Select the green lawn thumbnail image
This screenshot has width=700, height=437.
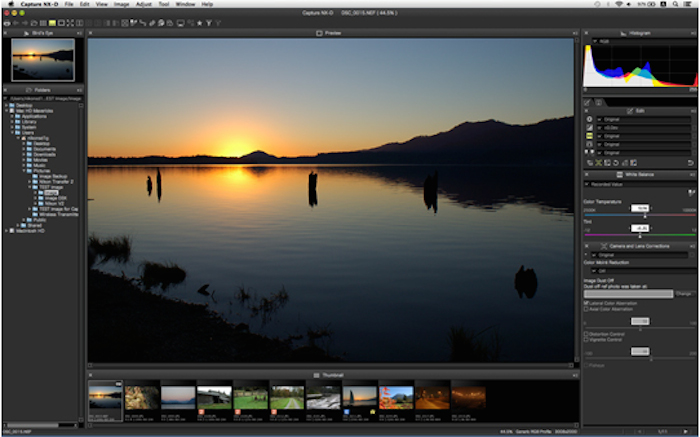(x=251, y=398)
